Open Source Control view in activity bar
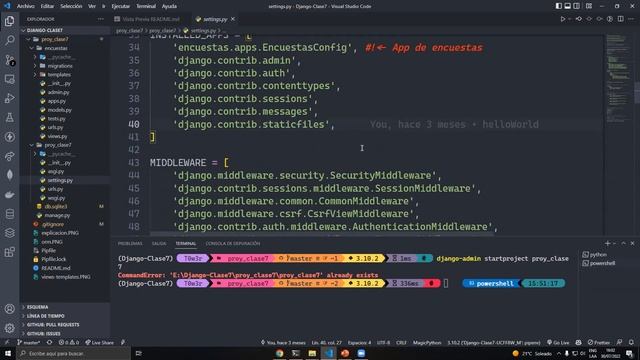Viewport: 640px width, 360px height. point(9,60)
